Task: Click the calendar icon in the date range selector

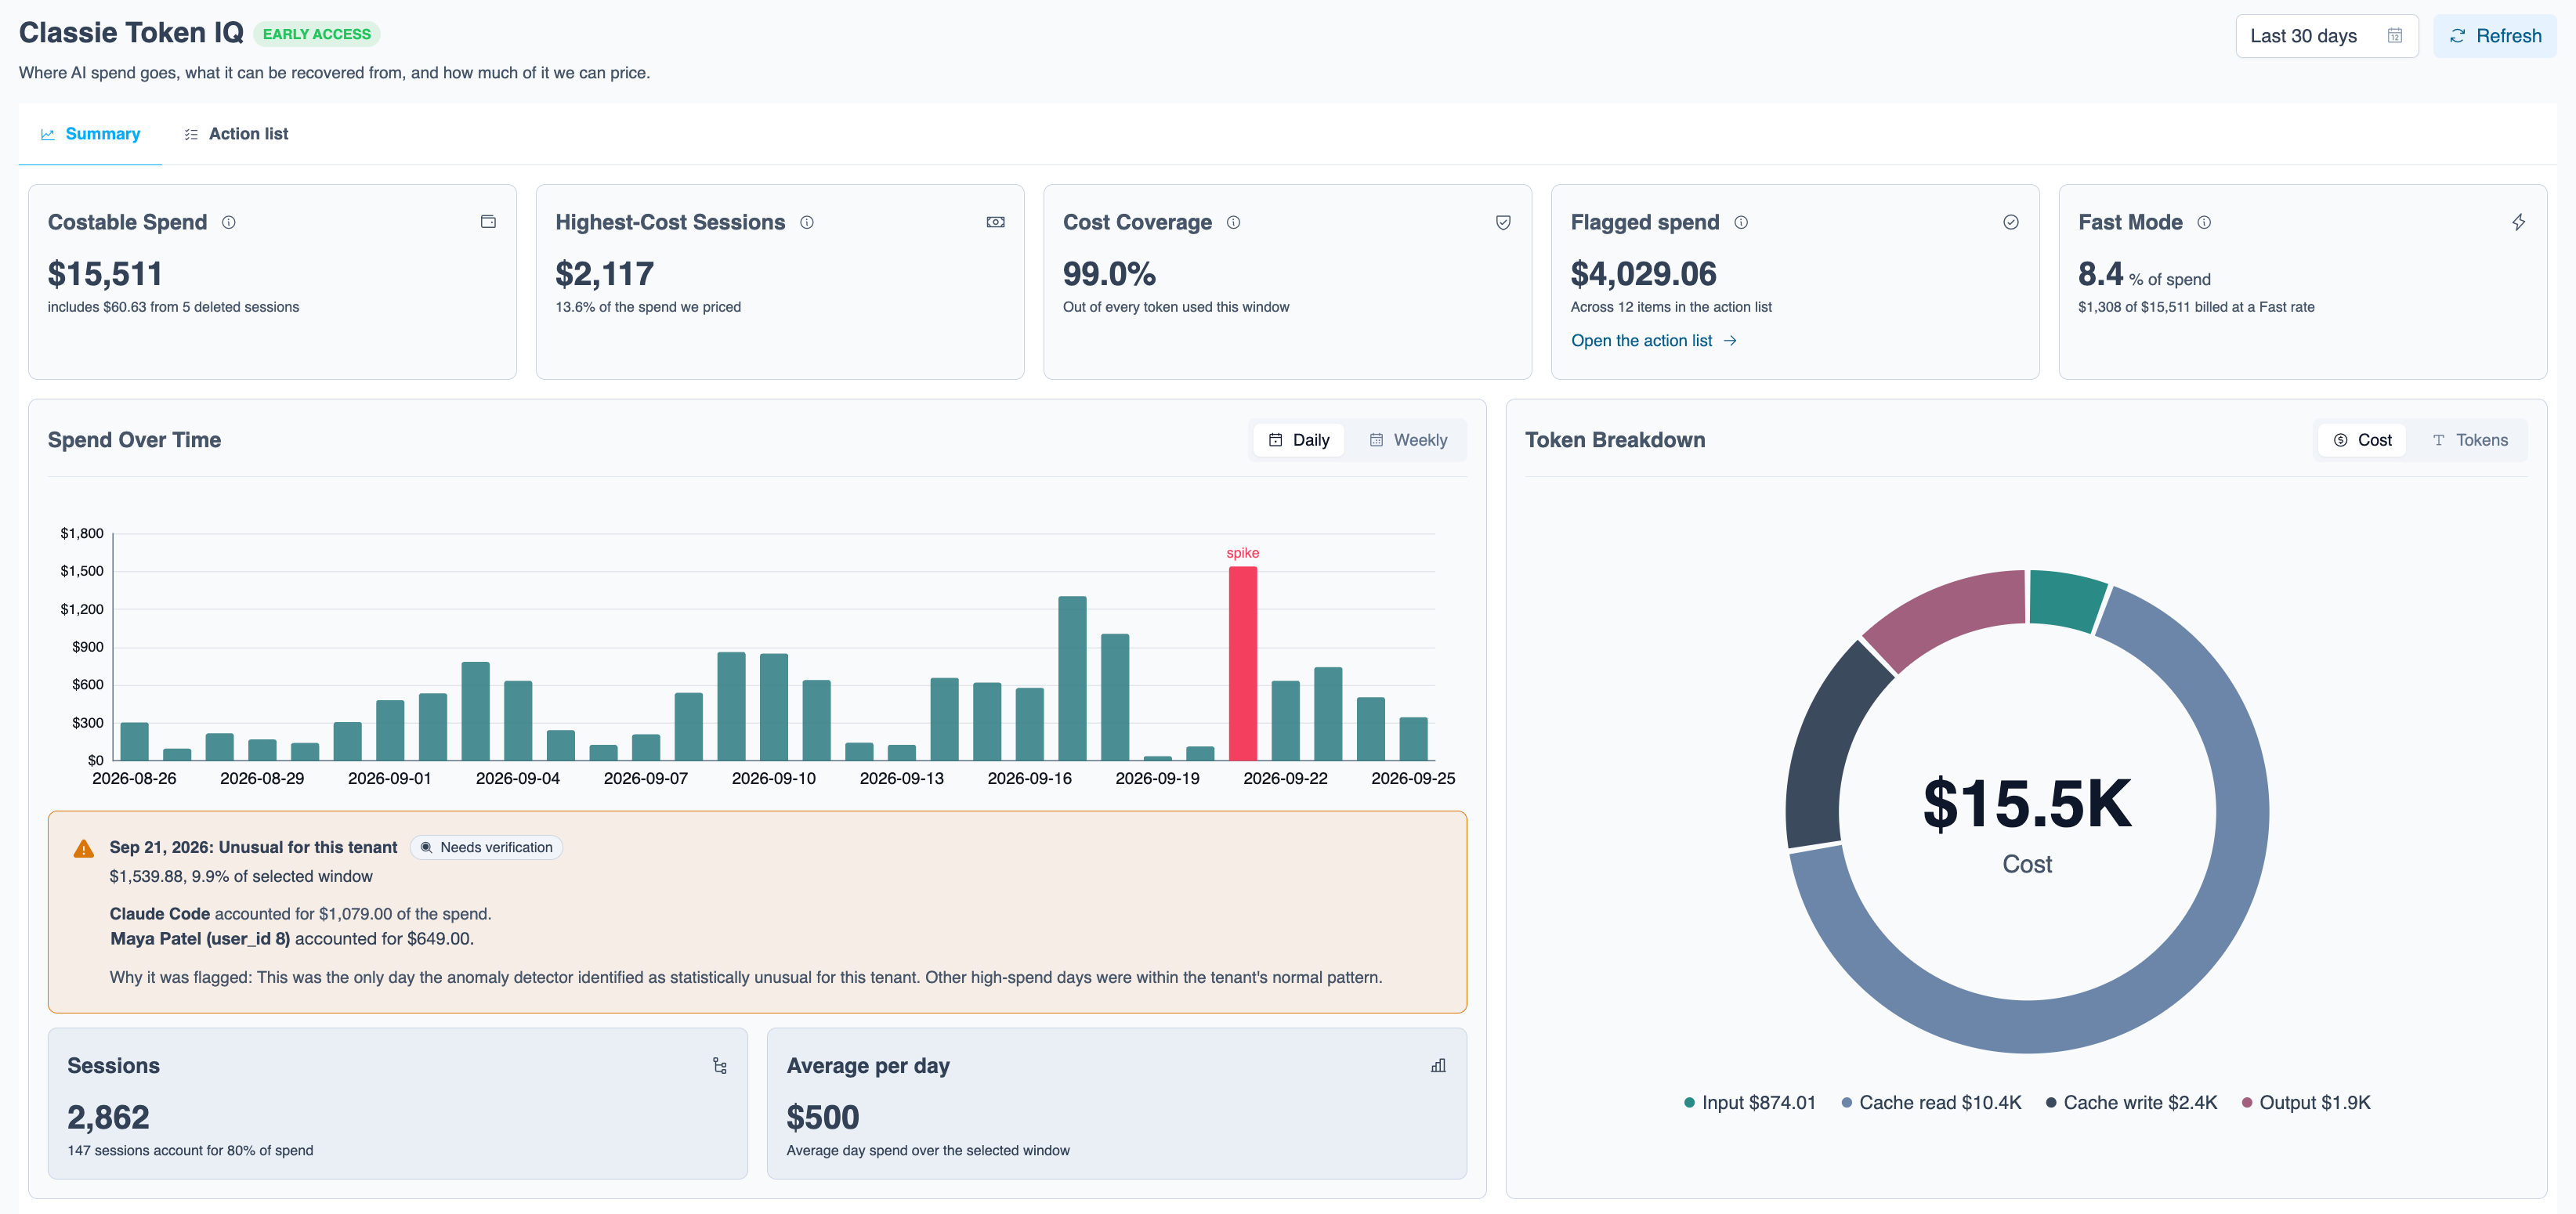Action: coord(2395,36)
